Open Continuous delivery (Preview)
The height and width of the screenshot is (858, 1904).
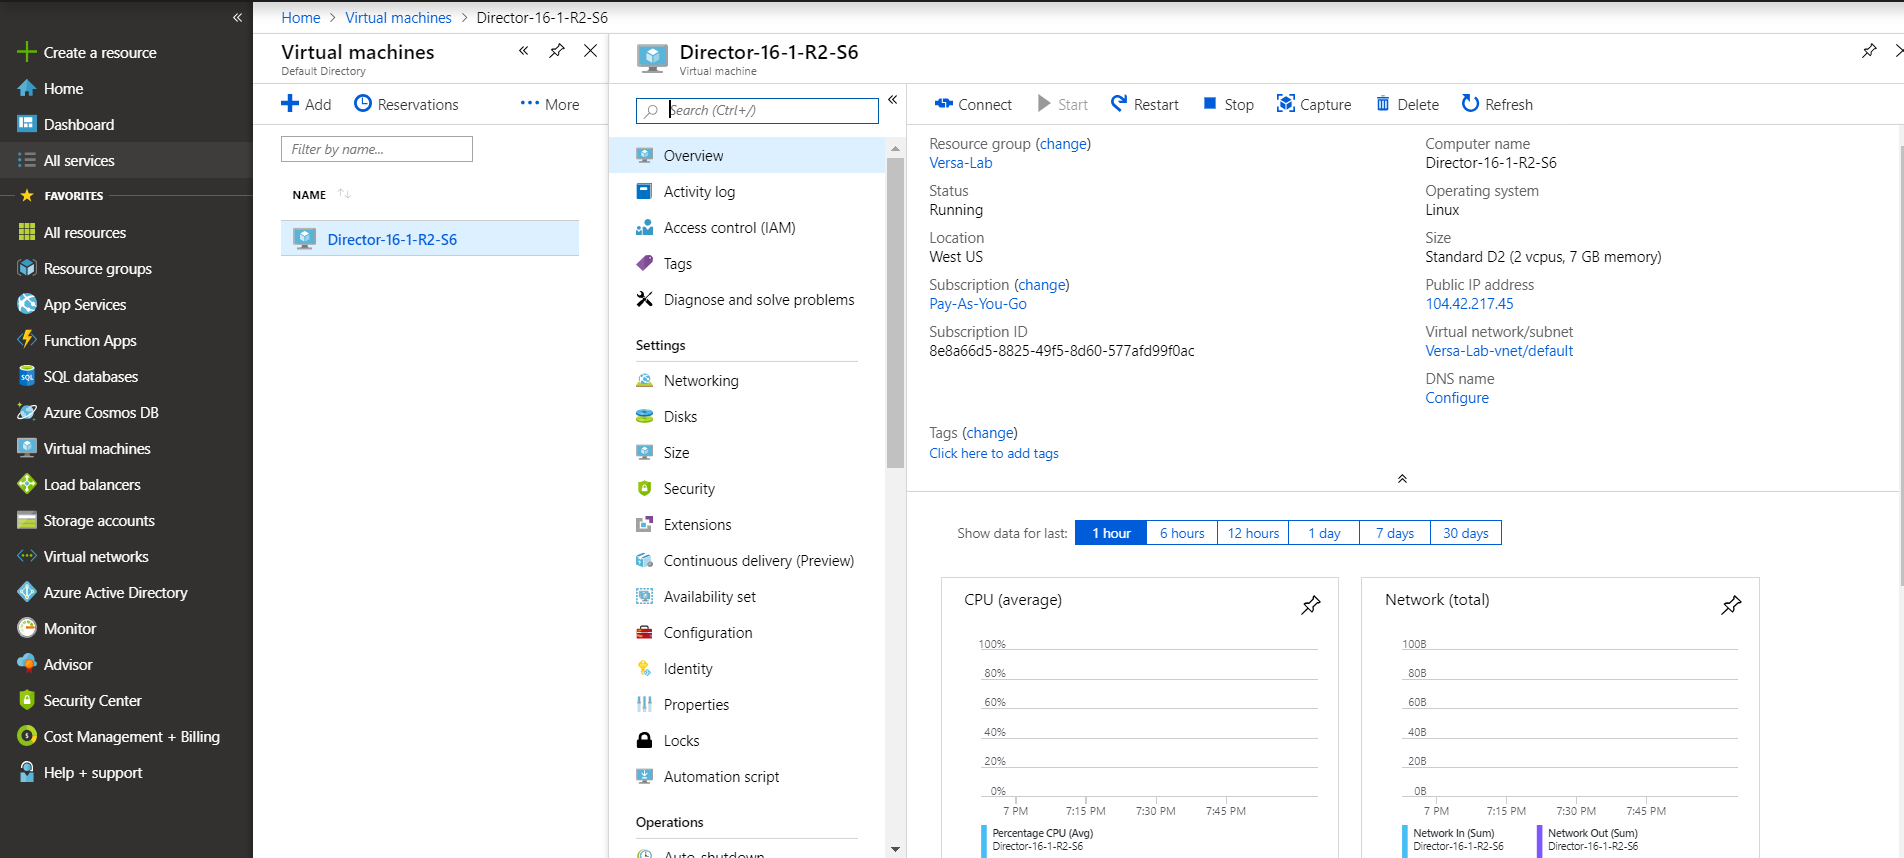click(747, 561)
